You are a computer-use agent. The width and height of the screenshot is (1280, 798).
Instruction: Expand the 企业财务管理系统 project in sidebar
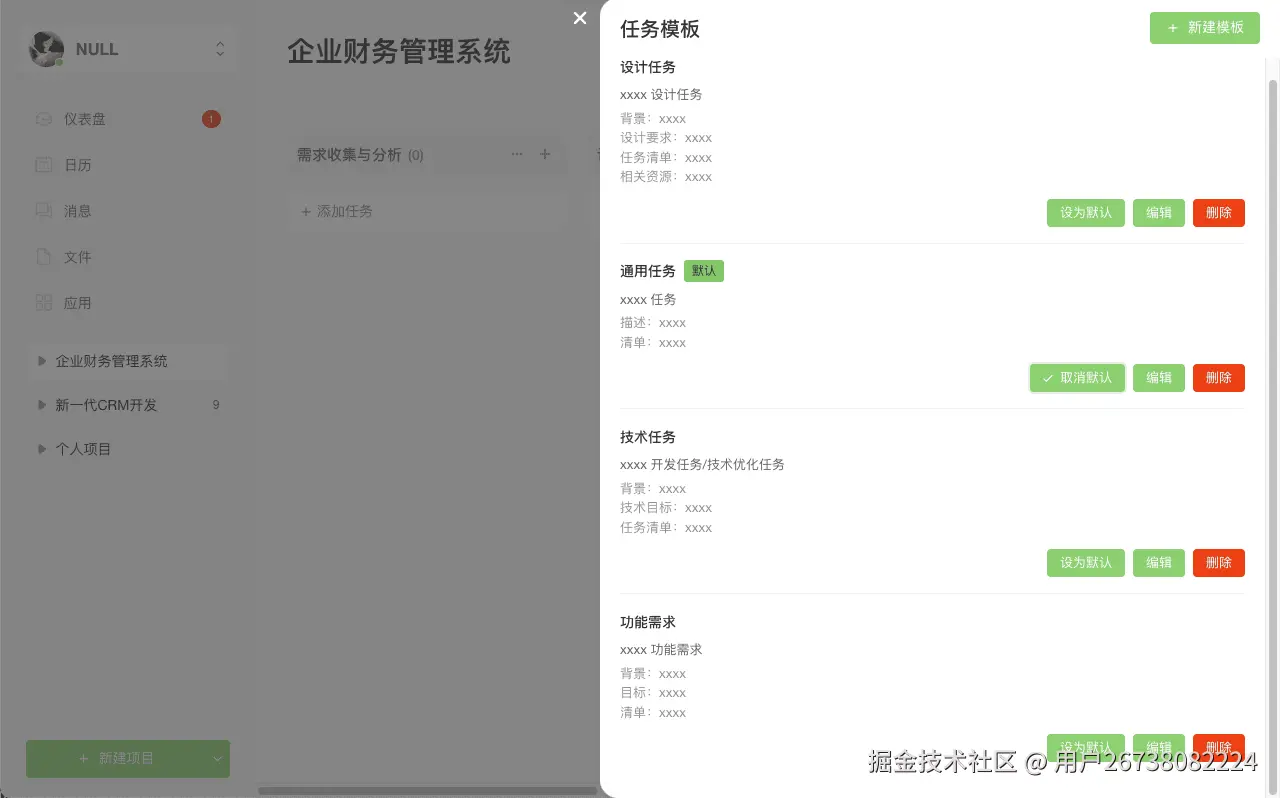[x=41, y=360]
